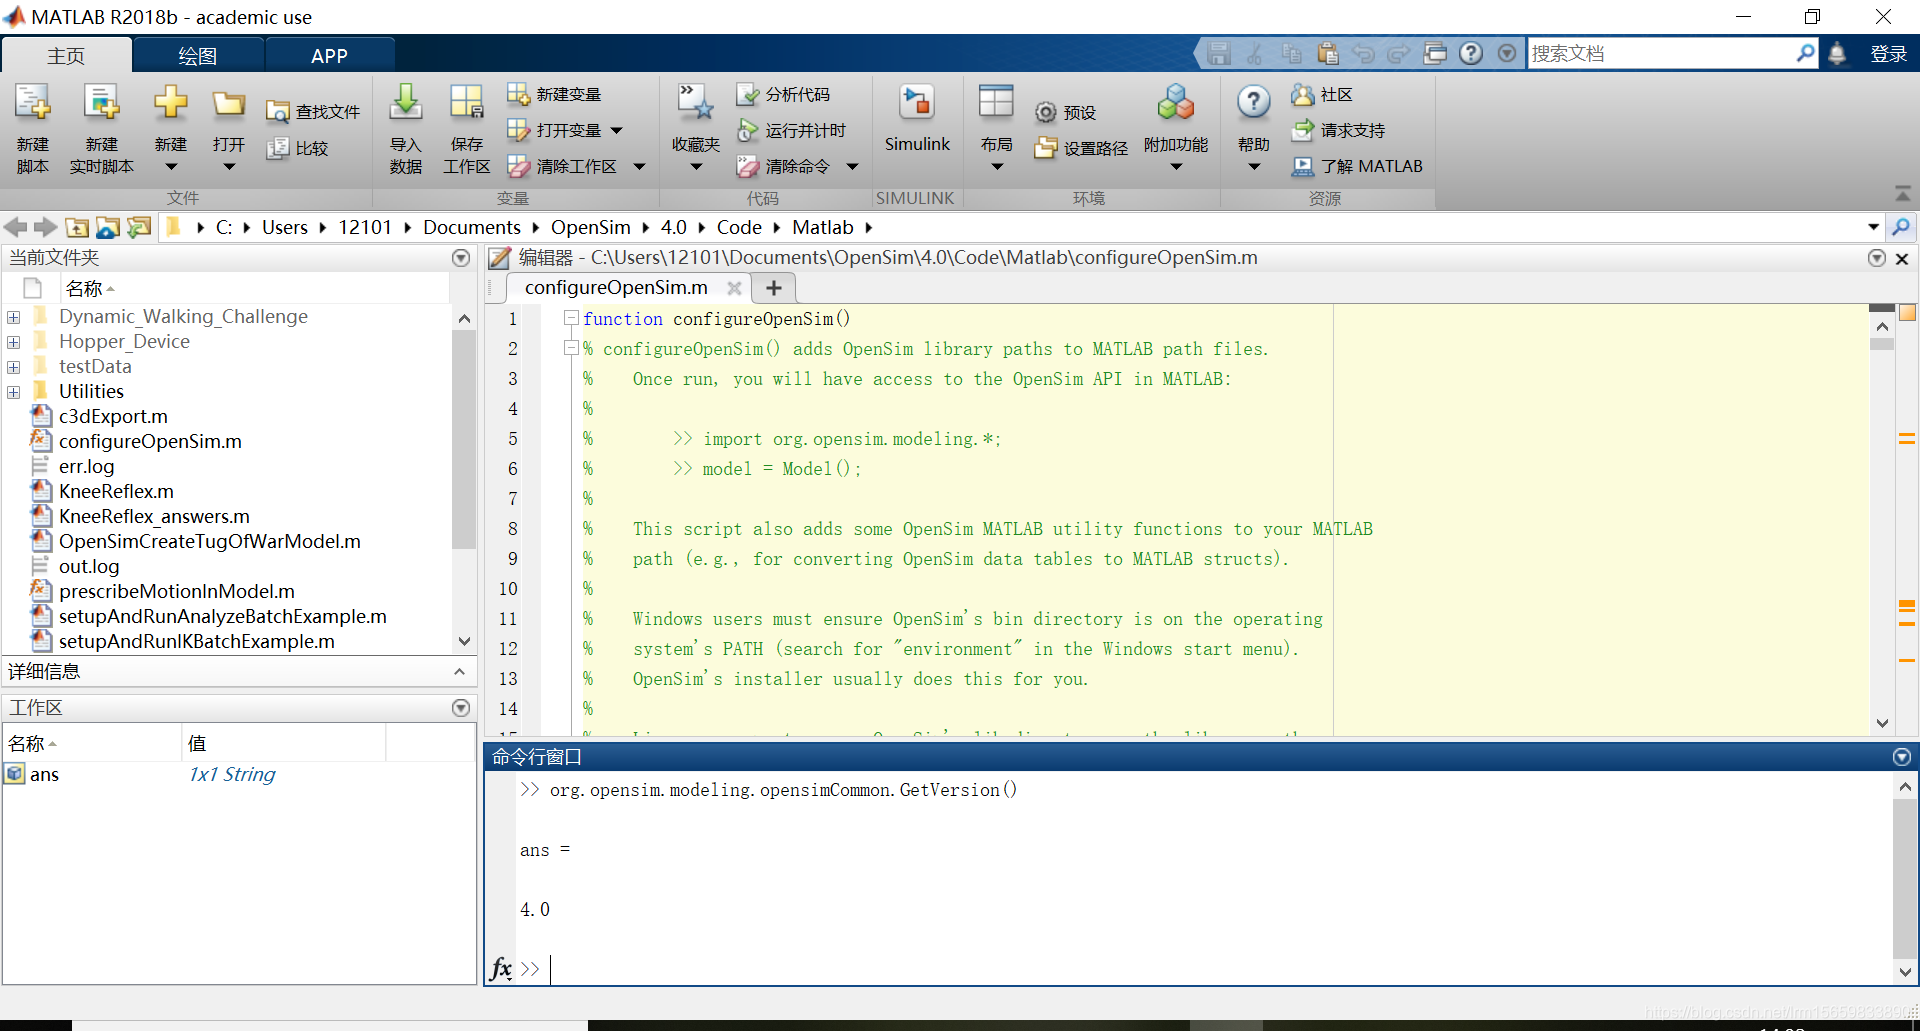Click the Documents segment in the path bar
Screen dimensions: 1920x1031
[471, 227]
